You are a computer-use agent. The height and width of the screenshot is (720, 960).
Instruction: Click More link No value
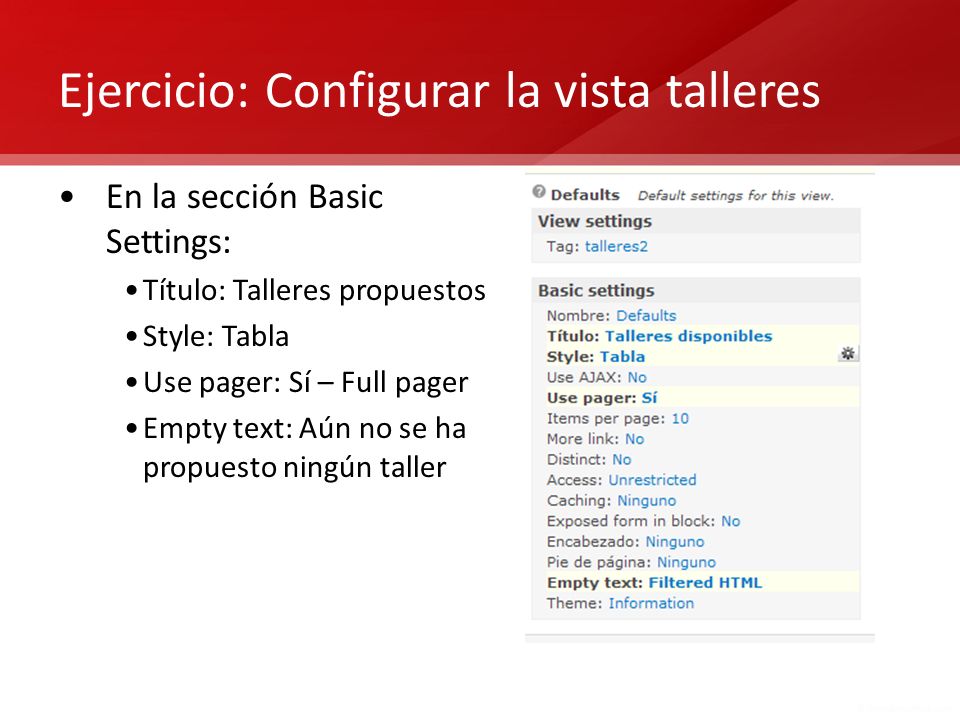click(x=634, y=439)
